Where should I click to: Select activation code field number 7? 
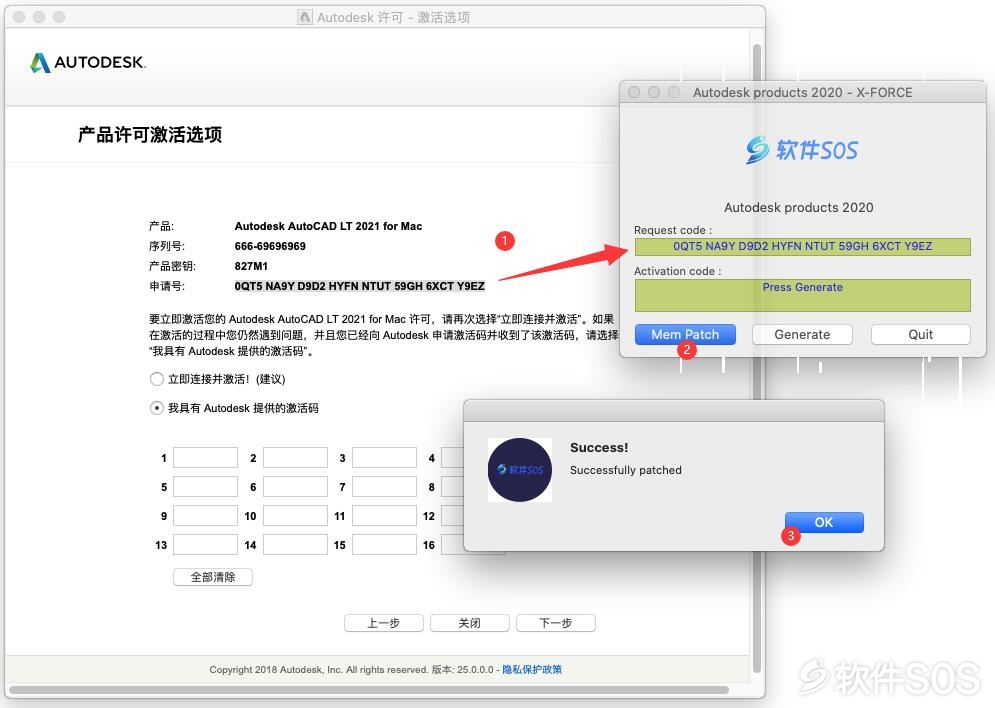click(385, 487)
